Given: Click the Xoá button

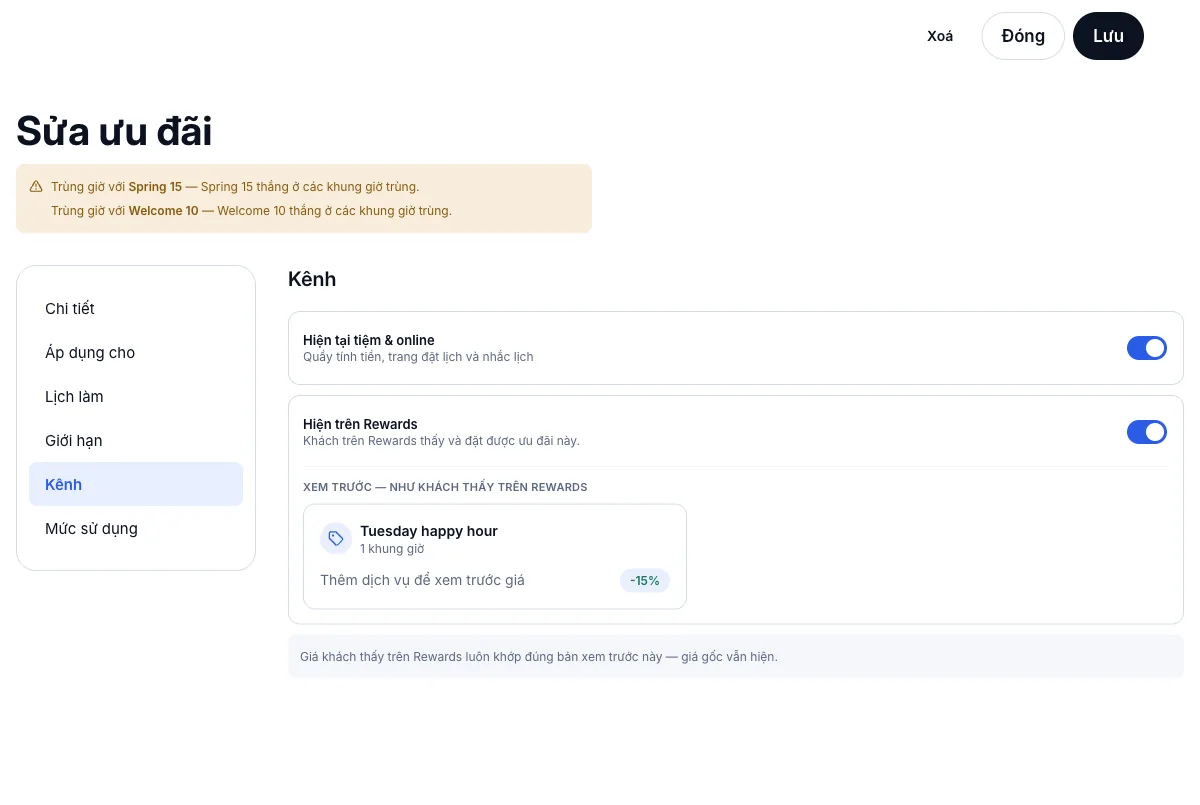Looking at the screenshot, I should [x=940, y=36].
